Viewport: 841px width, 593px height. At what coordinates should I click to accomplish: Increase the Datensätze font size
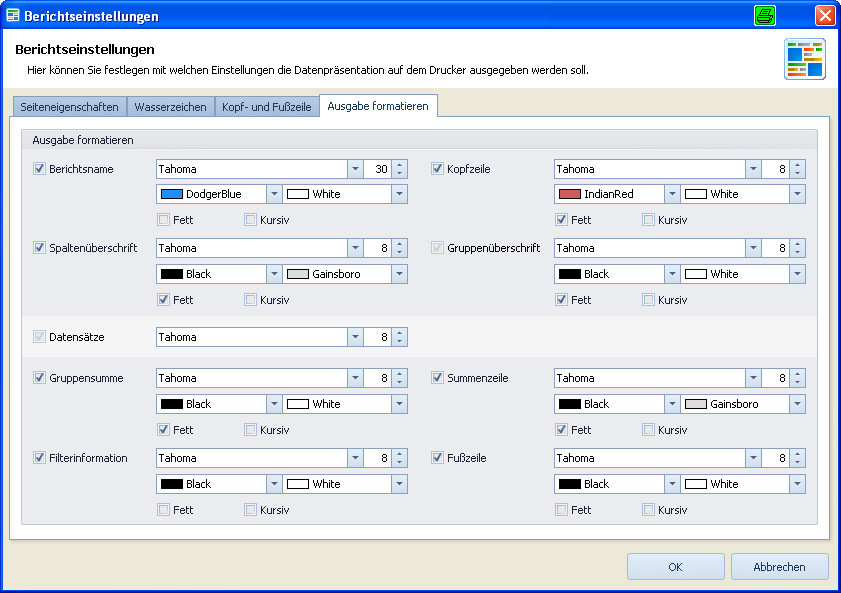tap(400, 333)
